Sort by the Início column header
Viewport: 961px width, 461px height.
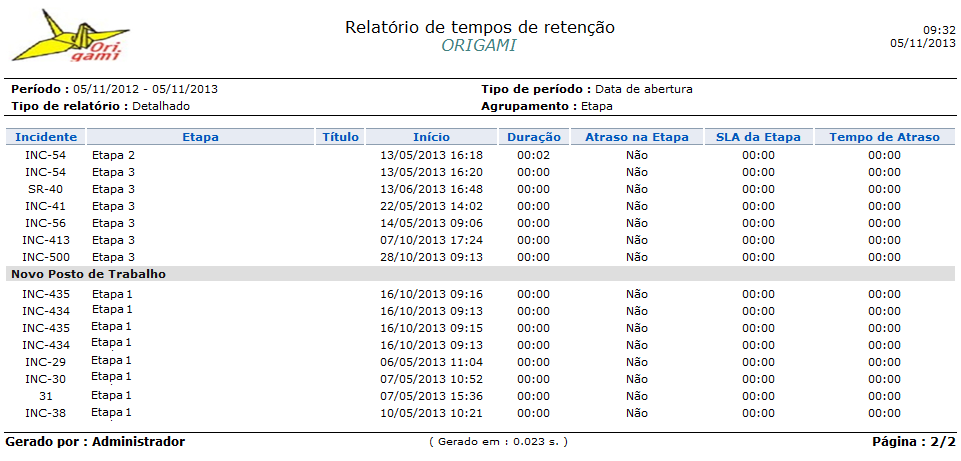click(x=431, y=137)
